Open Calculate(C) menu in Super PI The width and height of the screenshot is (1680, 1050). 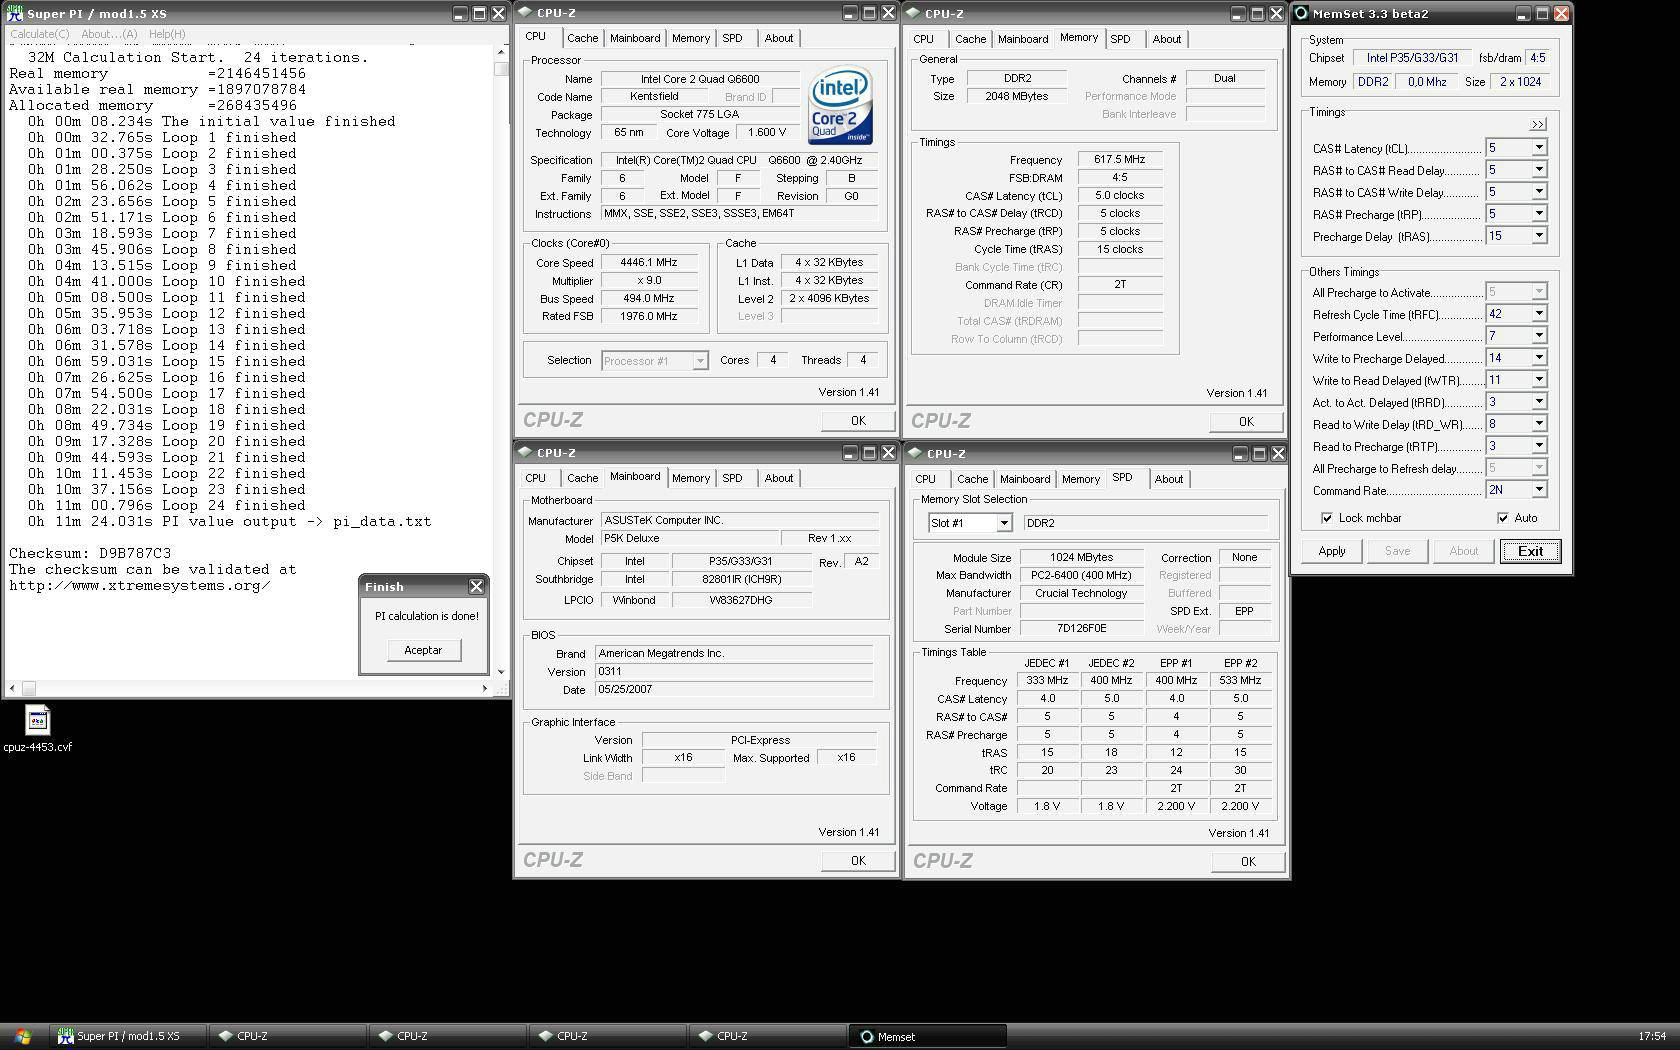[40, 34]
